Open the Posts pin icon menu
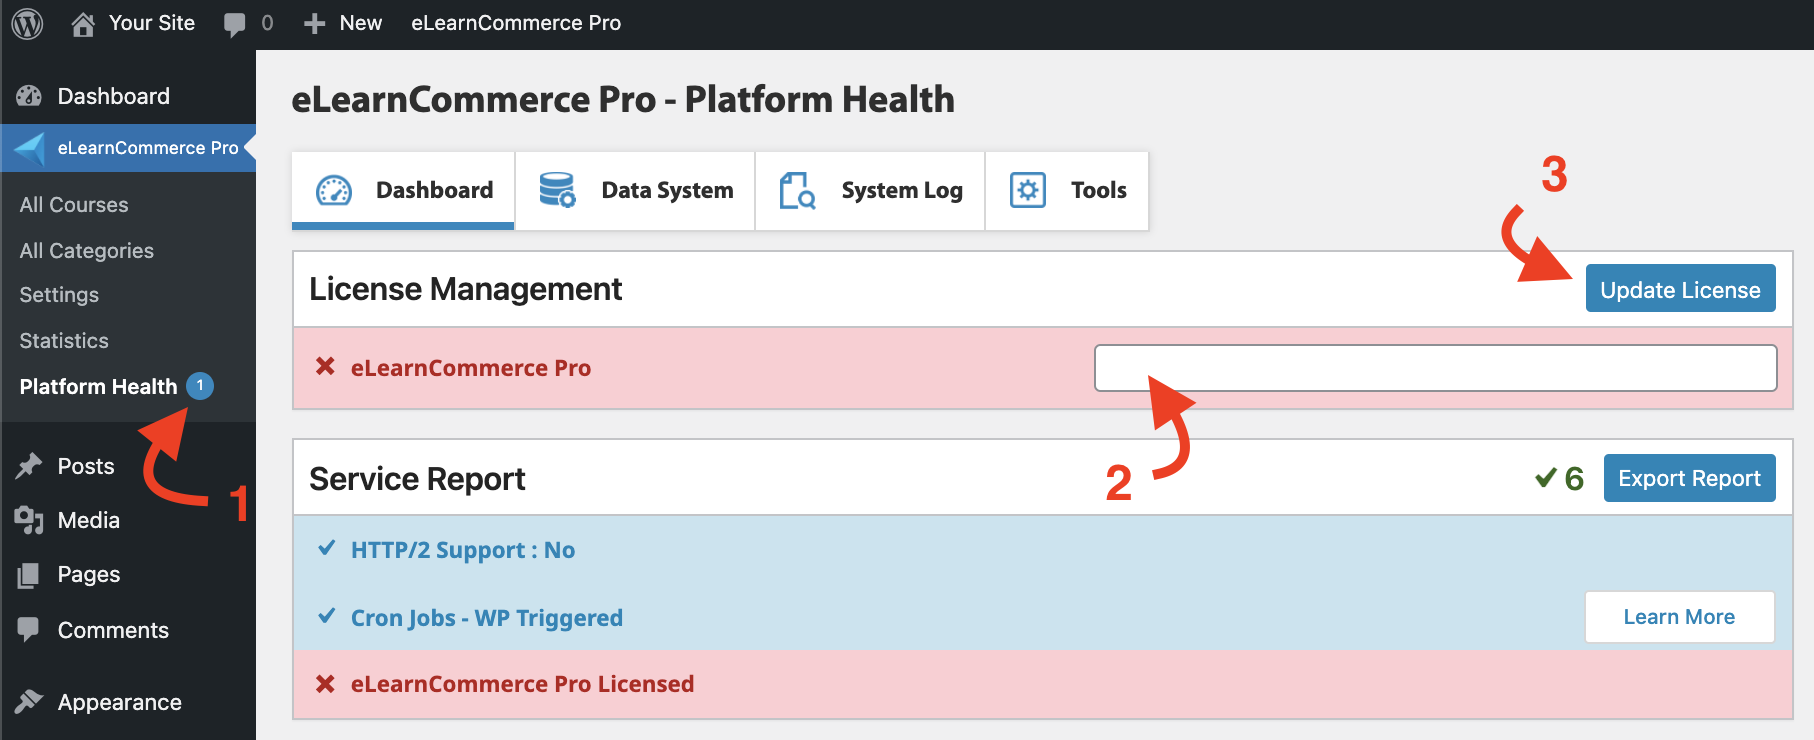1814x740 pixels. (29, 466)
